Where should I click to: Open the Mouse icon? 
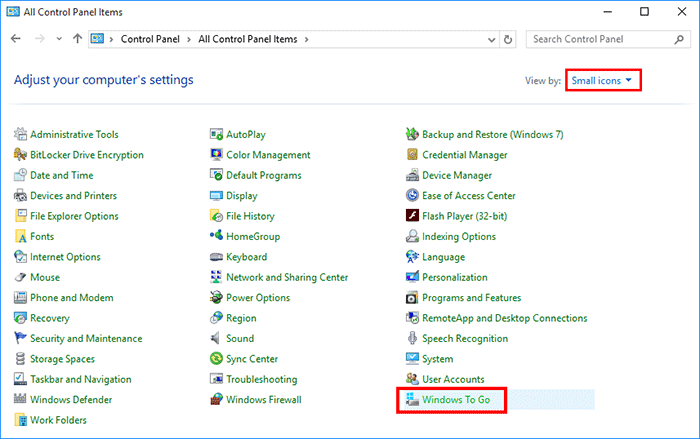click(x=20, y=277)
